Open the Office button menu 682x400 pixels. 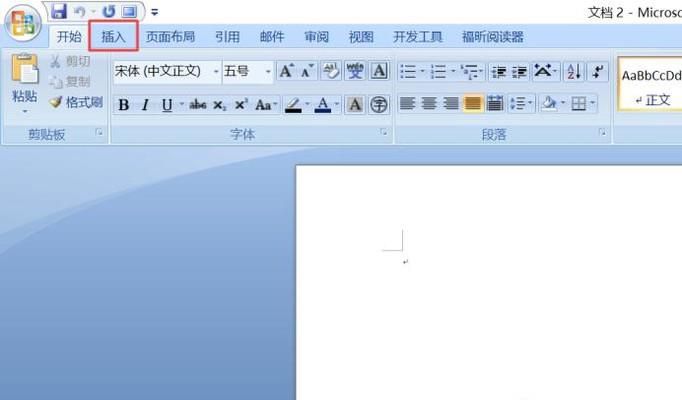coord(23,23)
